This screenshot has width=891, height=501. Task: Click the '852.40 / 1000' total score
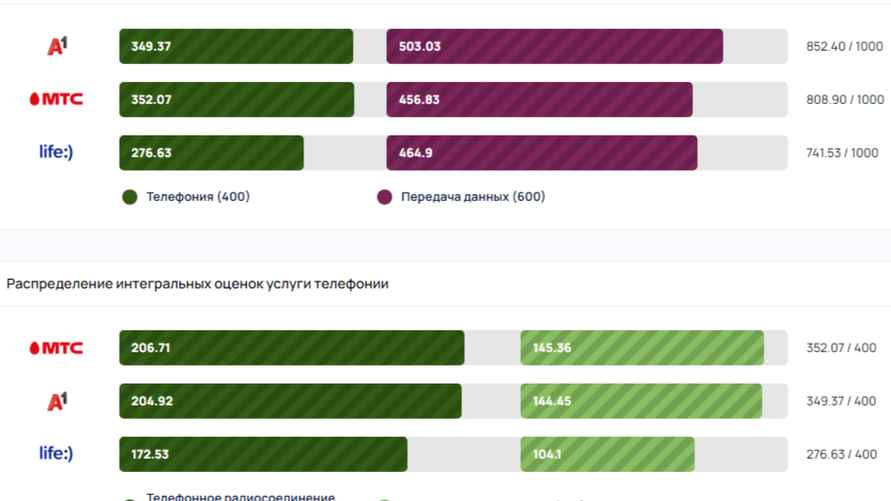[844, 46]
